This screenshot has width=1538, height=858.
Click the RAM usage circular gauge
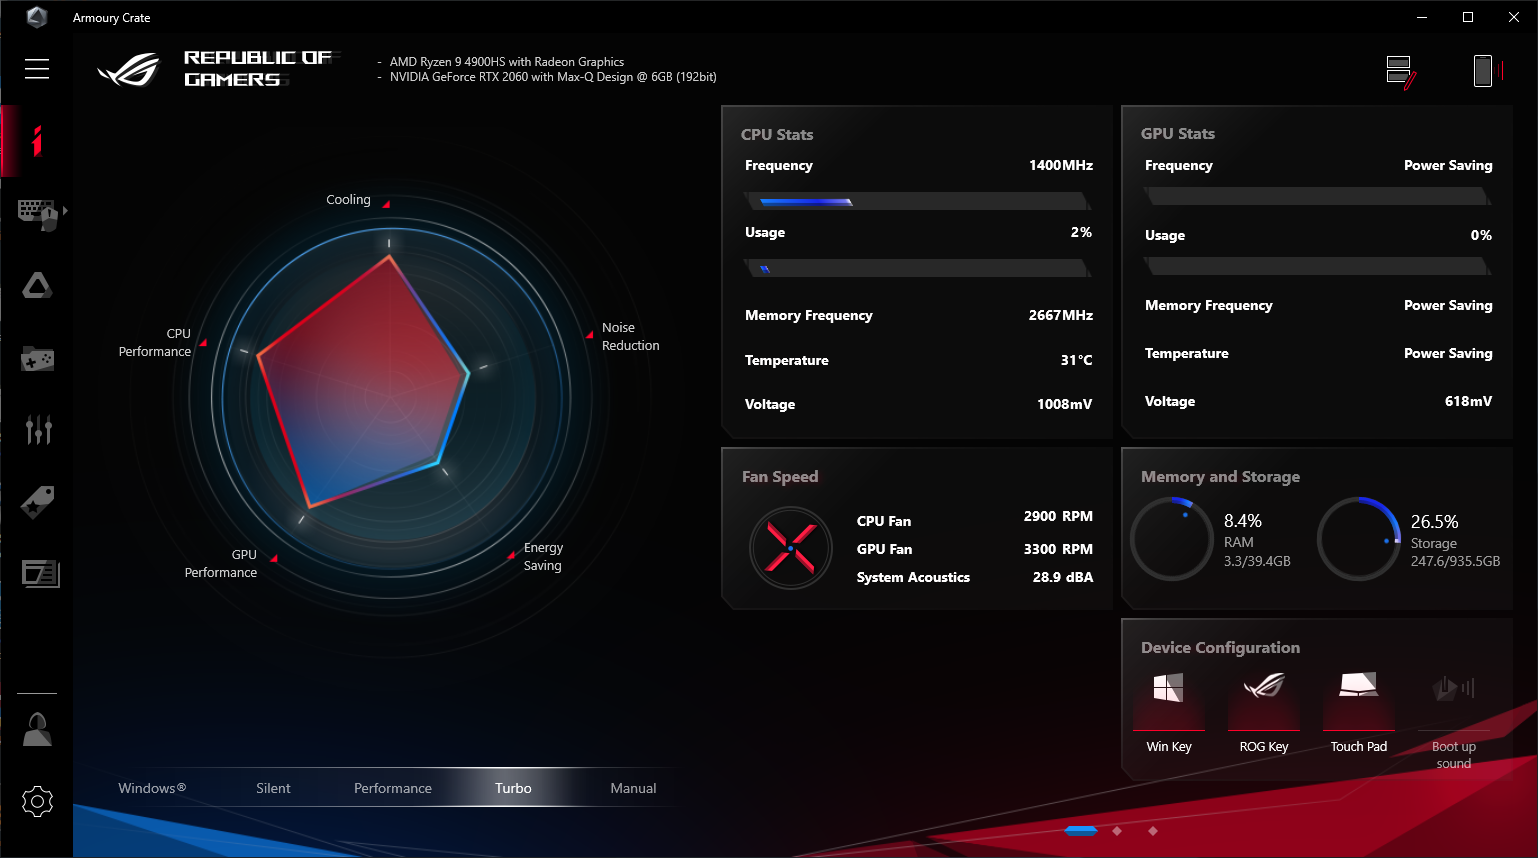tap(1171, 539)
